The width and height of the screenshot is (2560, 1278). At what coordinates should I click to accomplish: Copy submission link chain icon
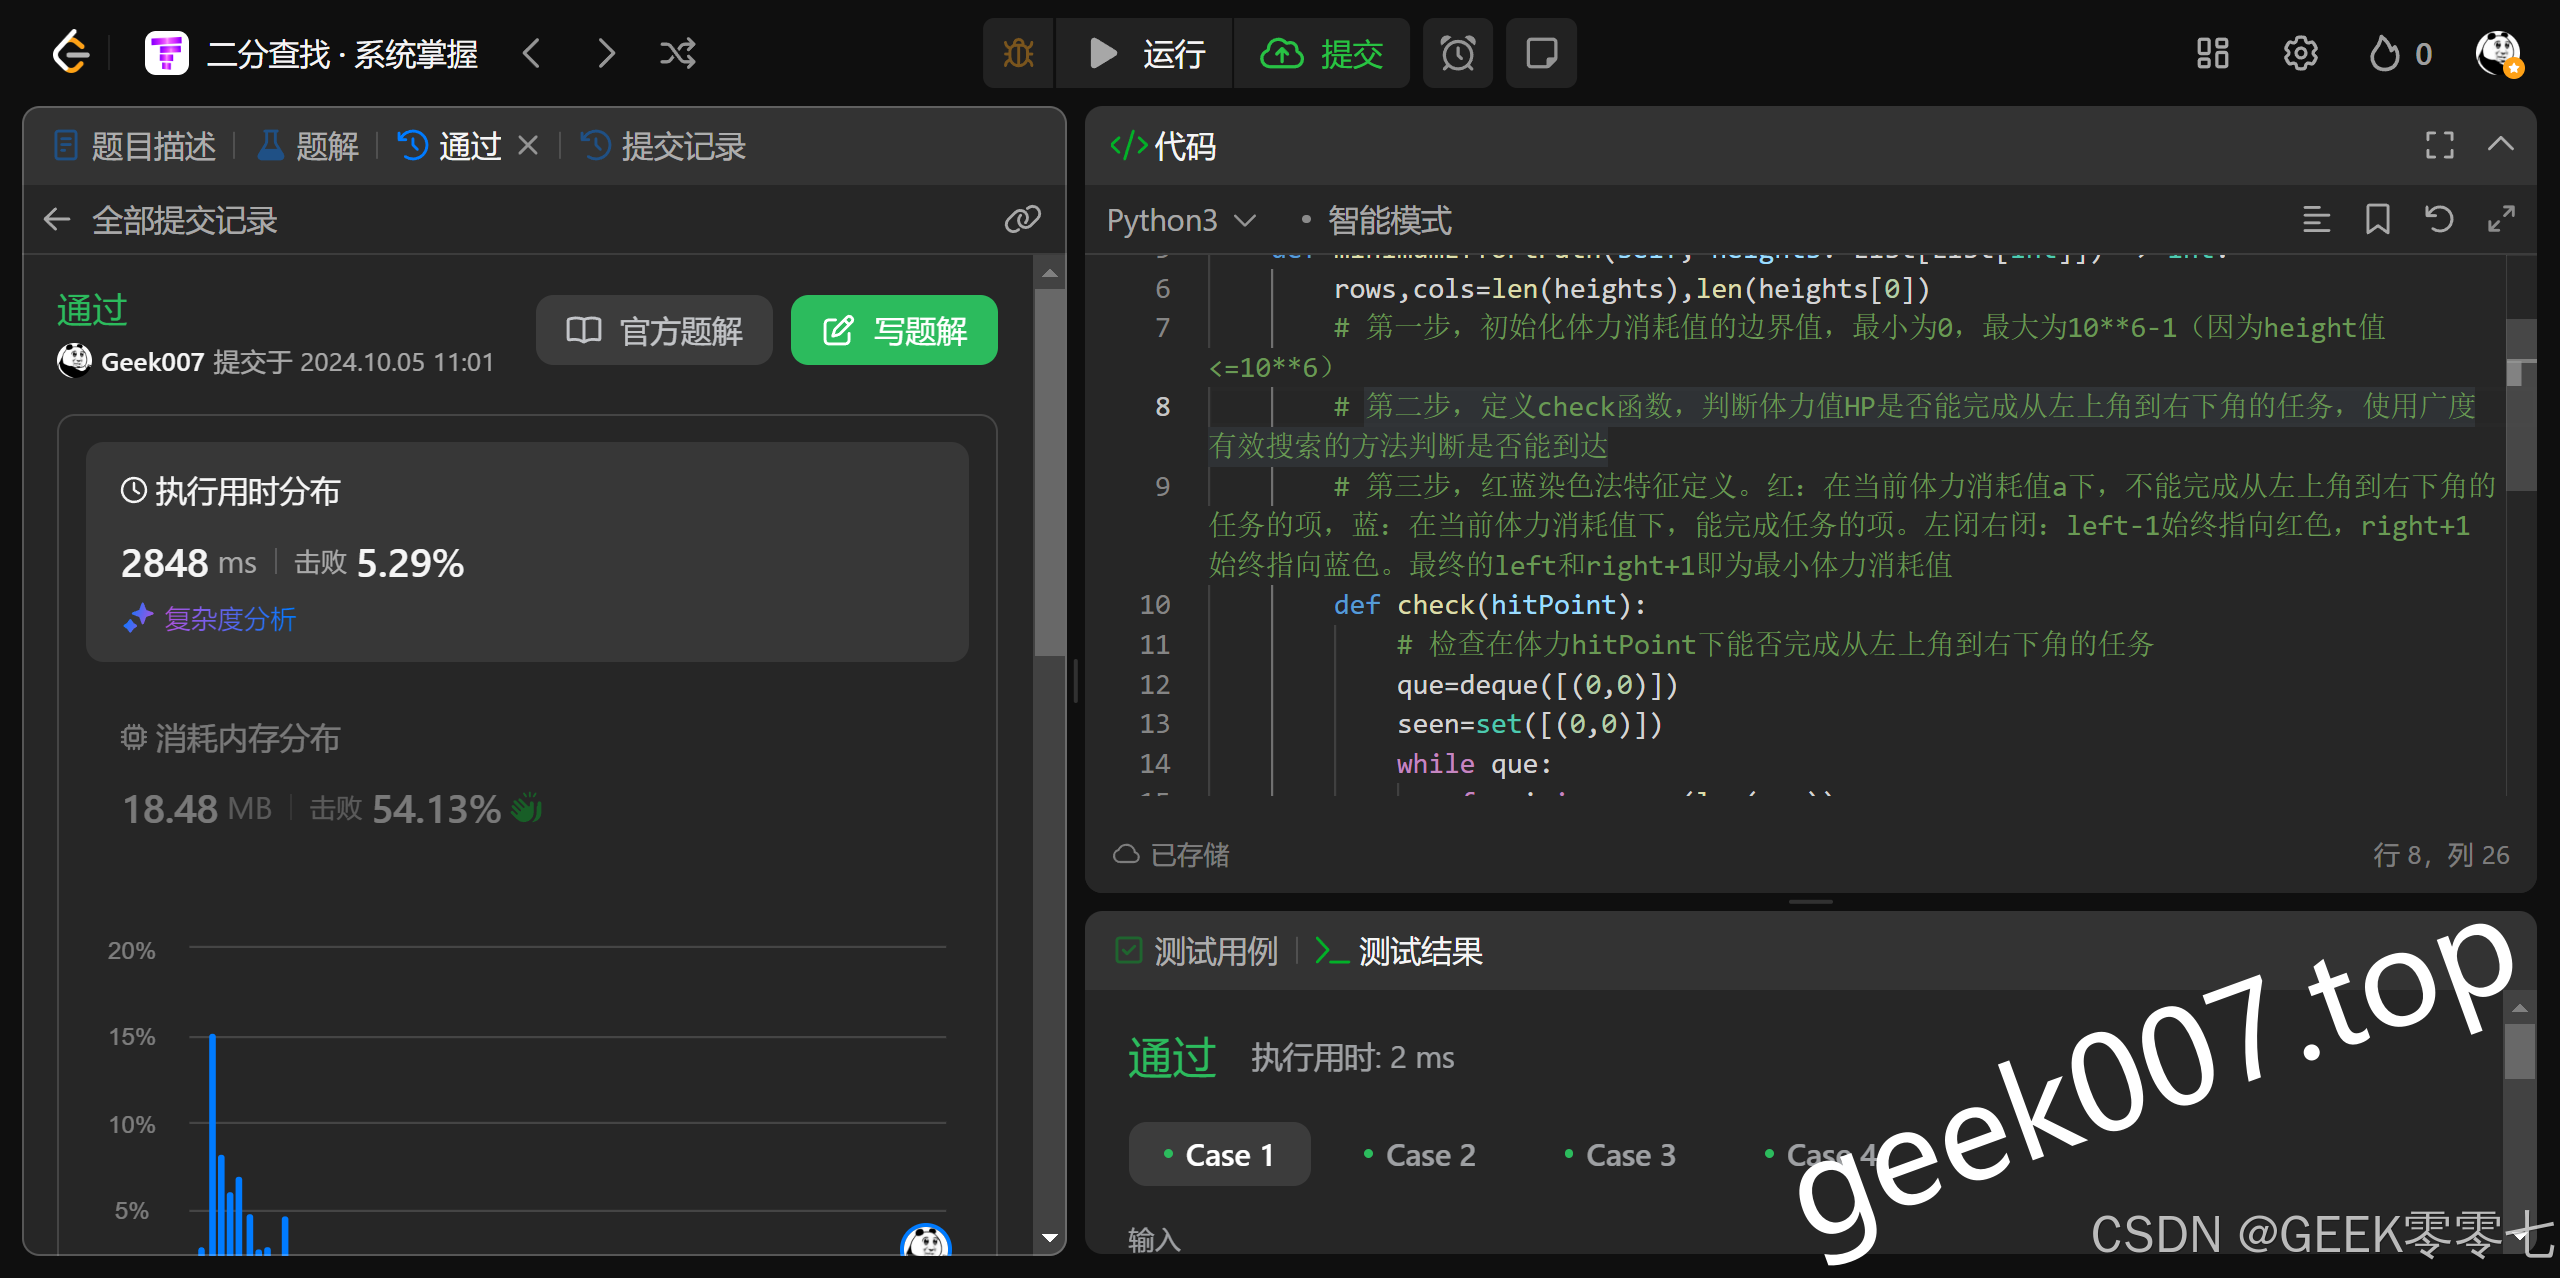coord(1022,219)
